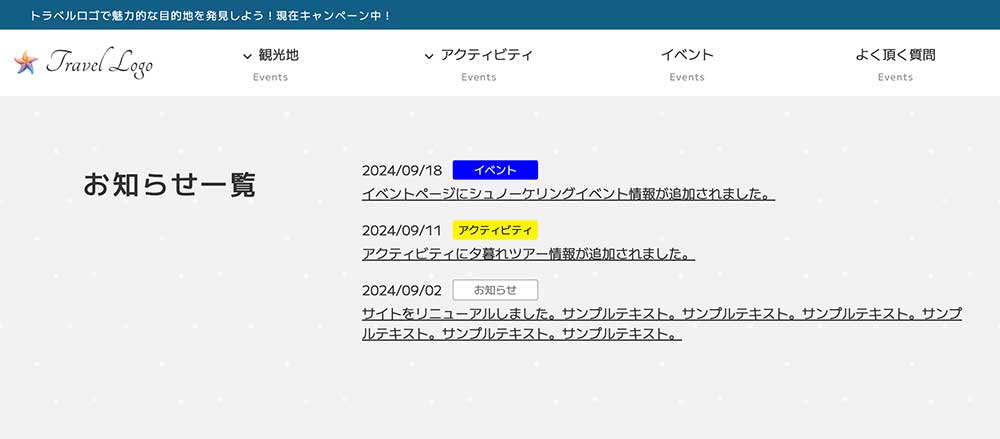The width and height of the screenshot is (1000, 439).
Task: Click the Events subtitle under よく頂く質問
Action: point(895,77)
